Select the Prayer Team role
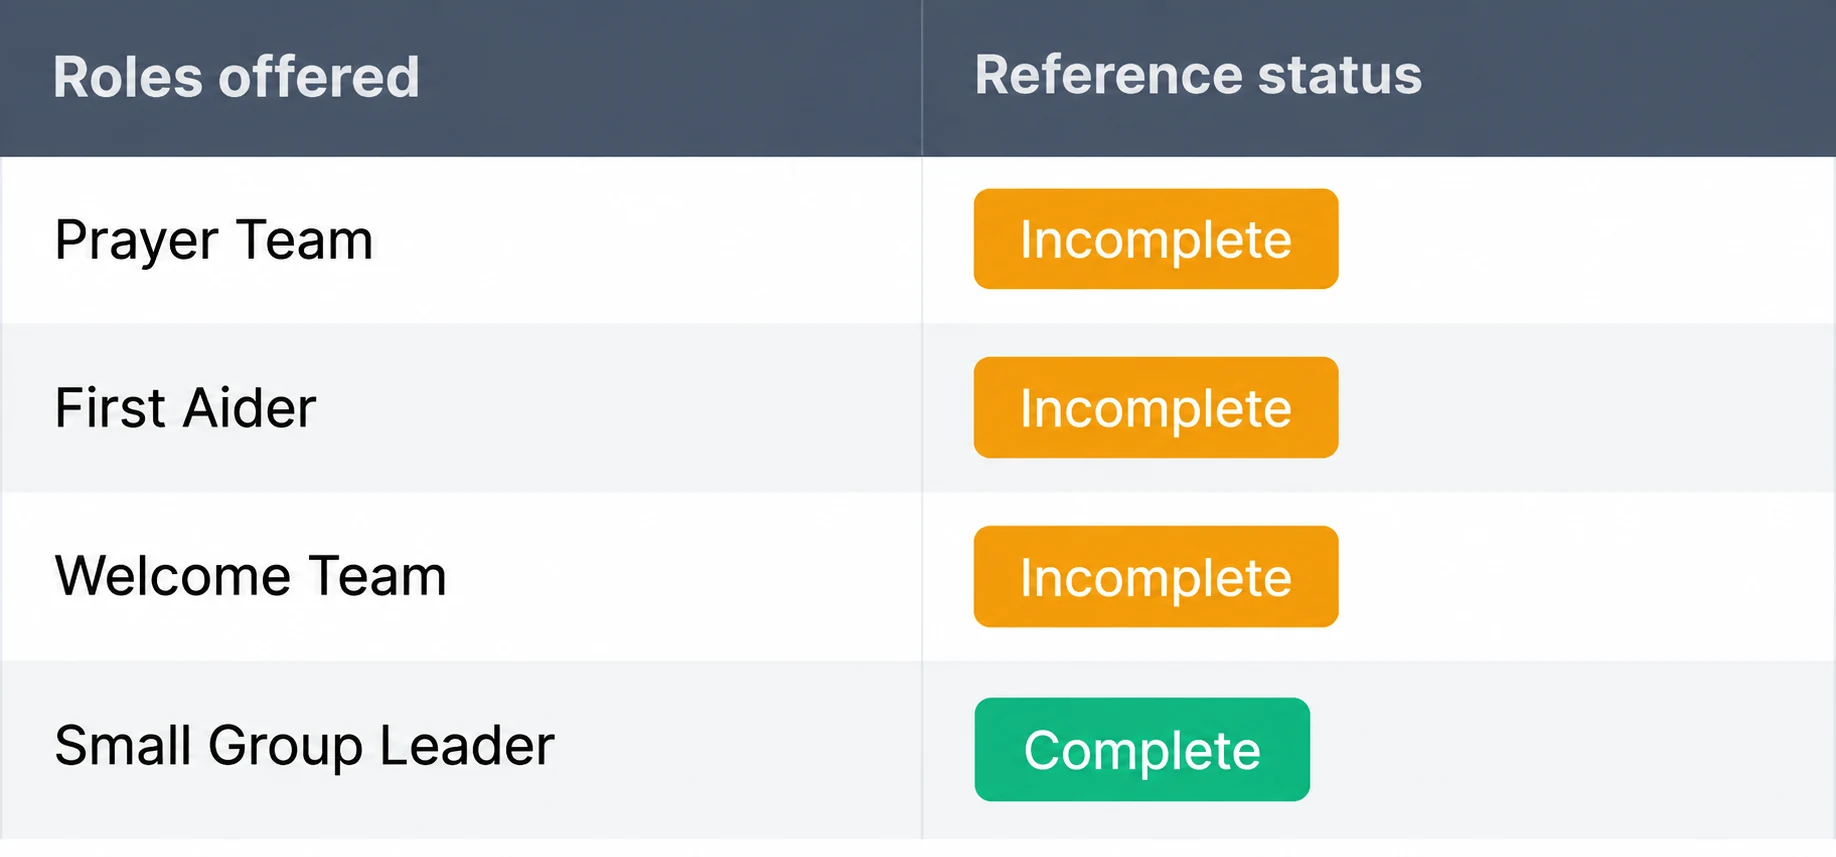This screenshot has height=857, width=1836. (214, 241)
